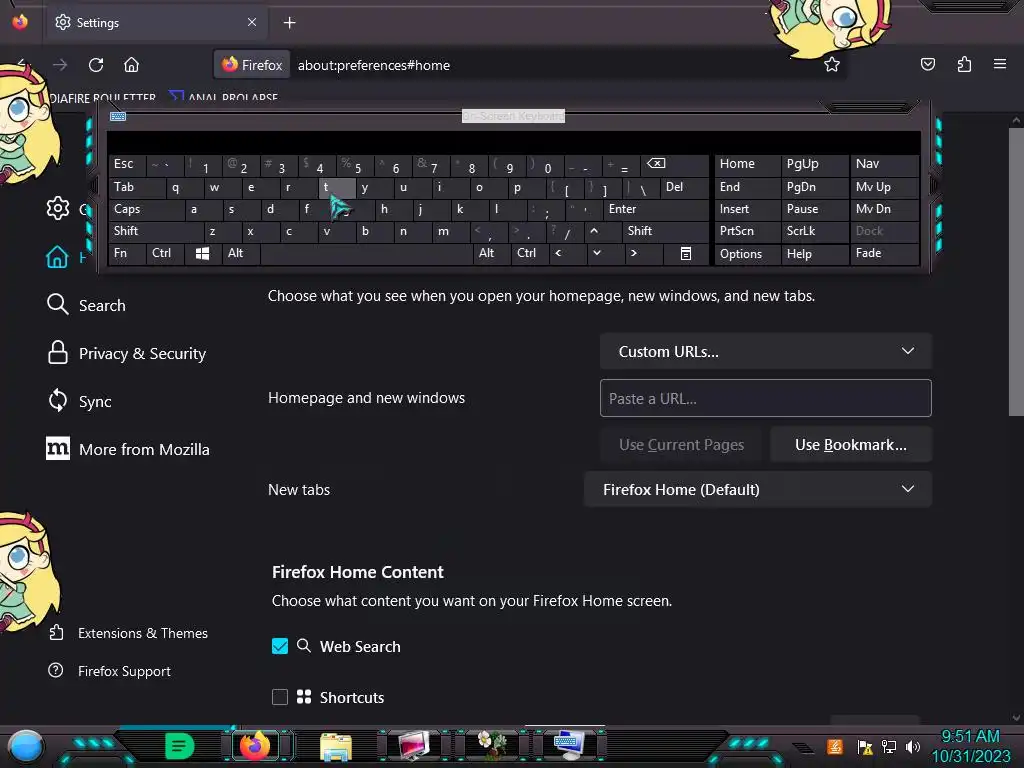Click the taskbar clock showing 9:51 AM
Image resolution: width=1024 pixels, height=768 pixels.
tap(970, 746)
